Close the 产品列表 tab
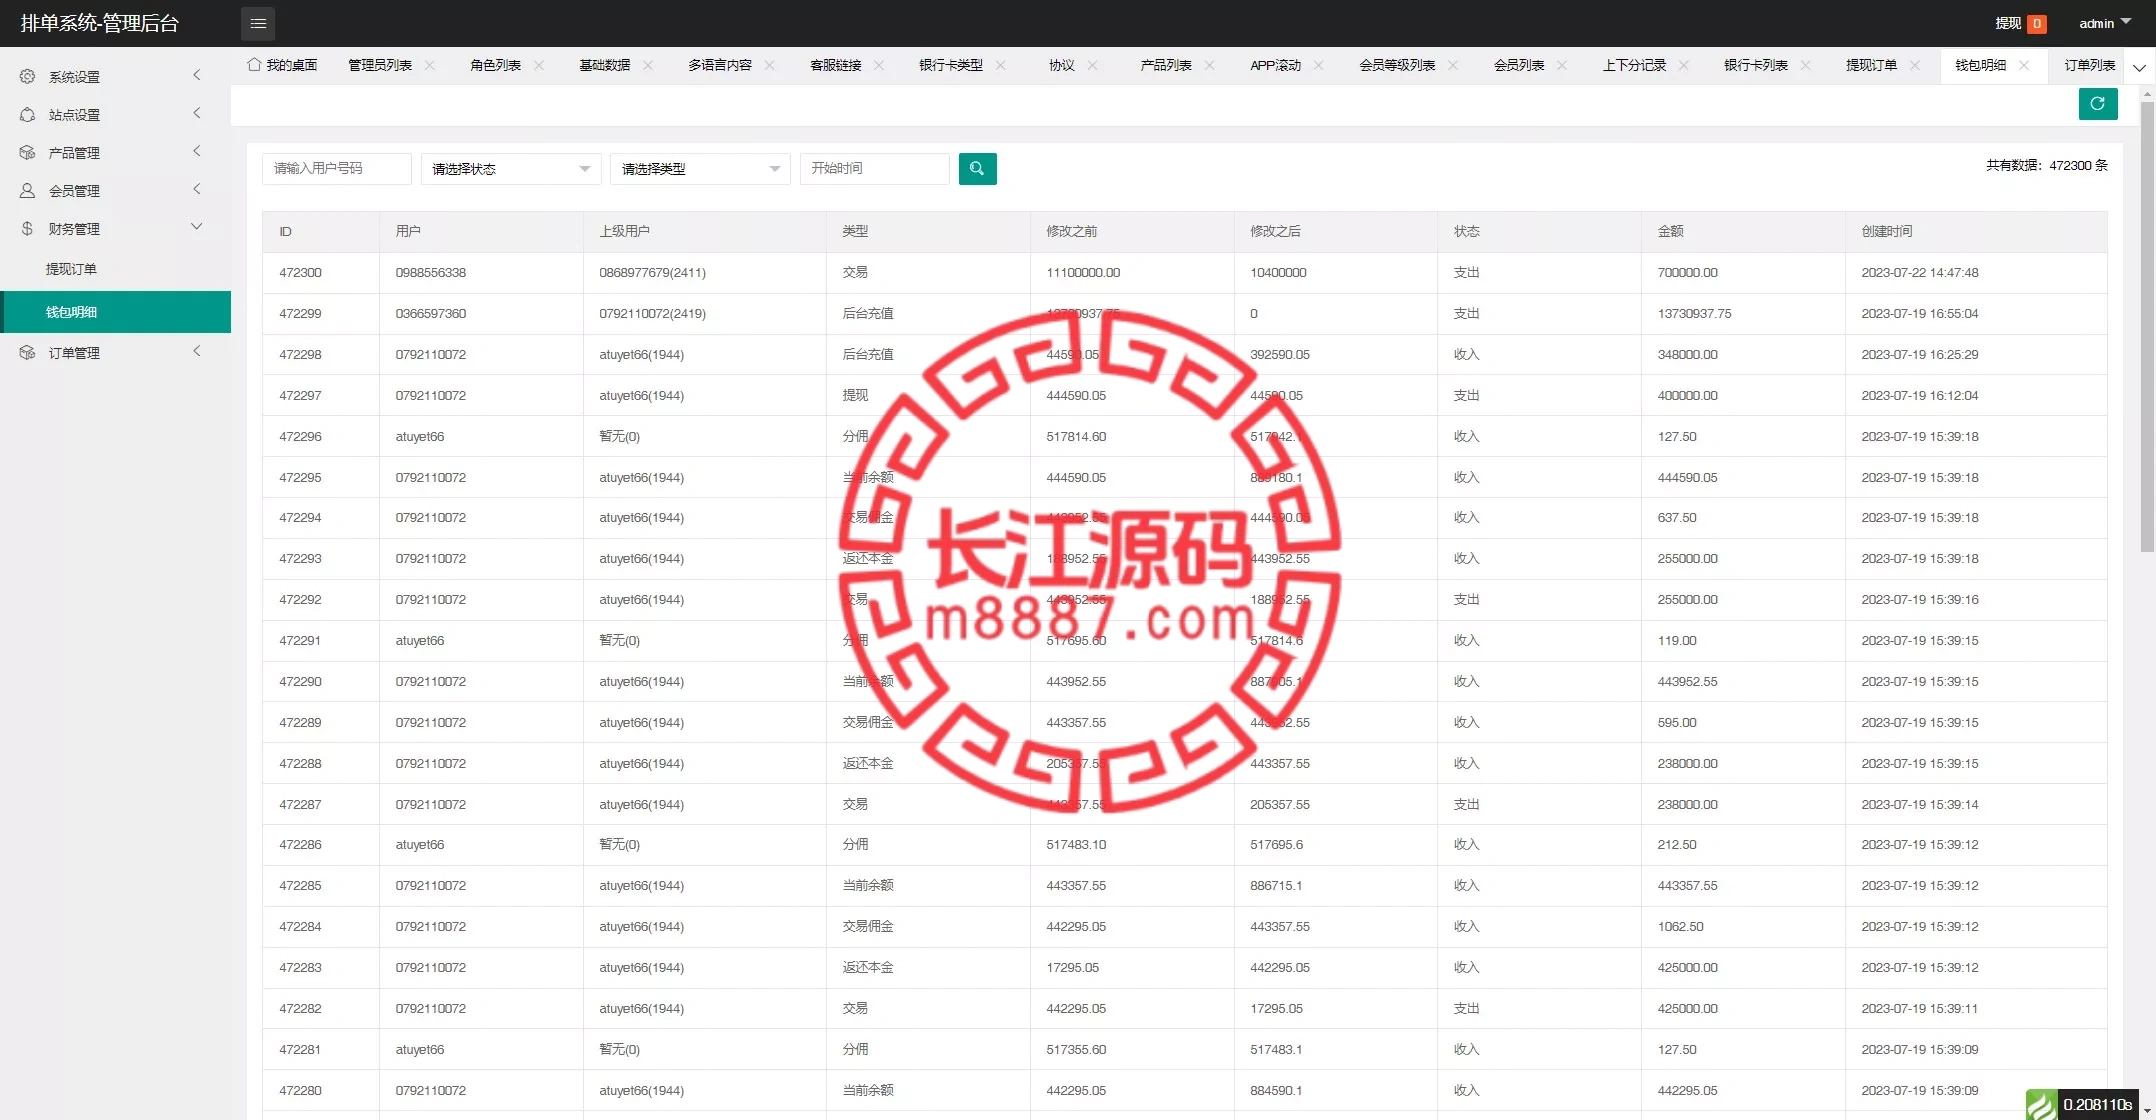The image size is (2156, 1120). point(1209,65)
